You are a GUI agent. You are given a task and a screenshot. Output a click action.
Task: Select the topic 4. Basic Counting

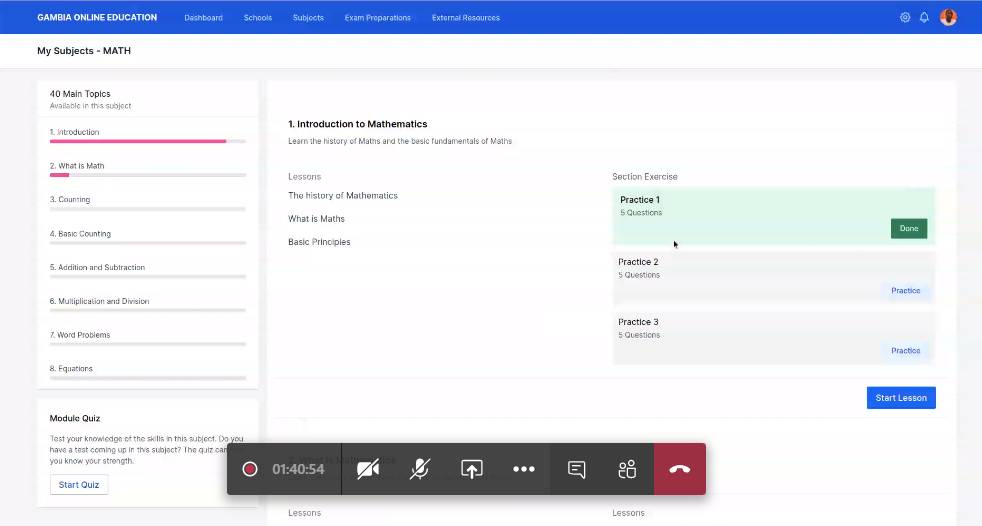(80, 234)
